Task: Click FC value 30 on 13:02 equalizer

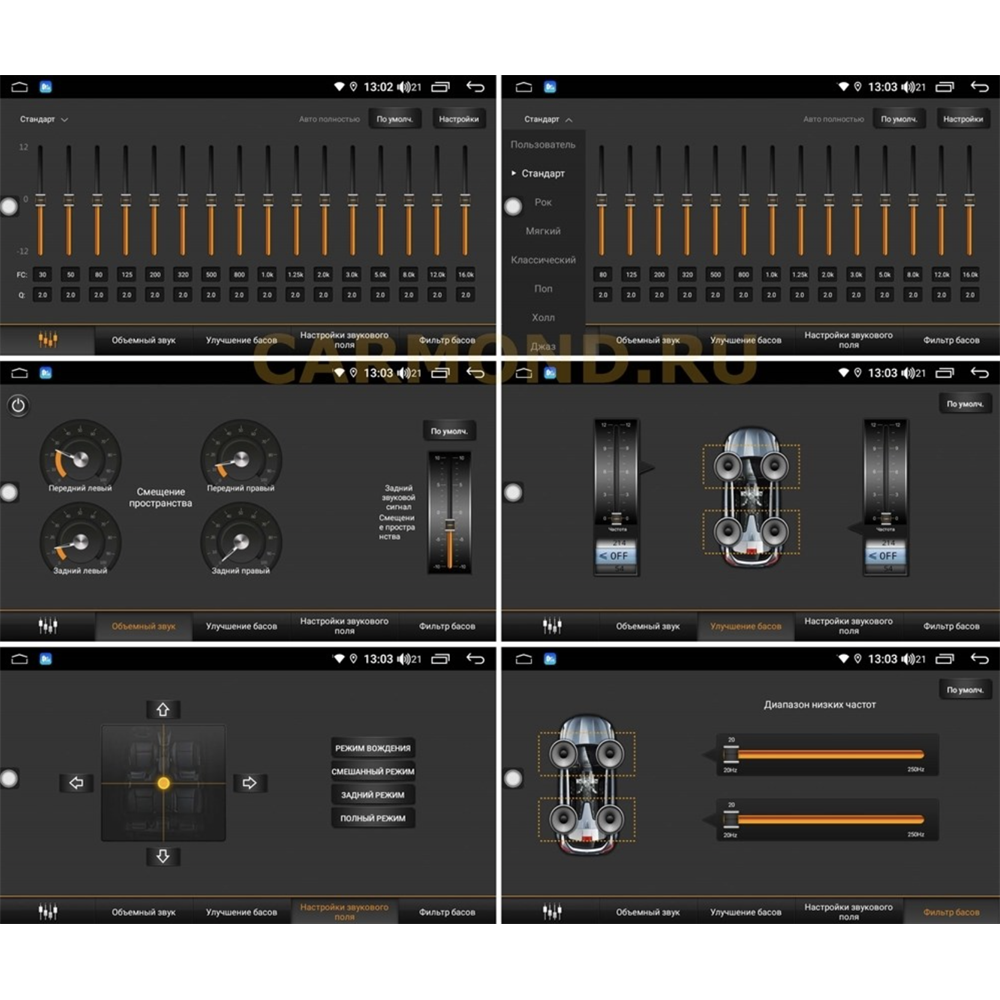Action: 42,275
